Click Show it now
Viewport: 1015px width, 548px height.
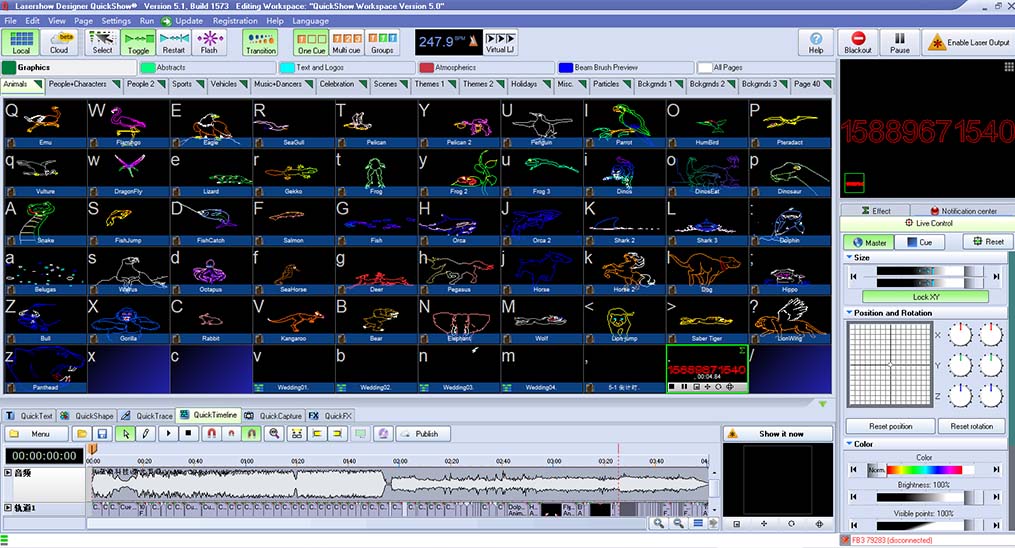778,433
